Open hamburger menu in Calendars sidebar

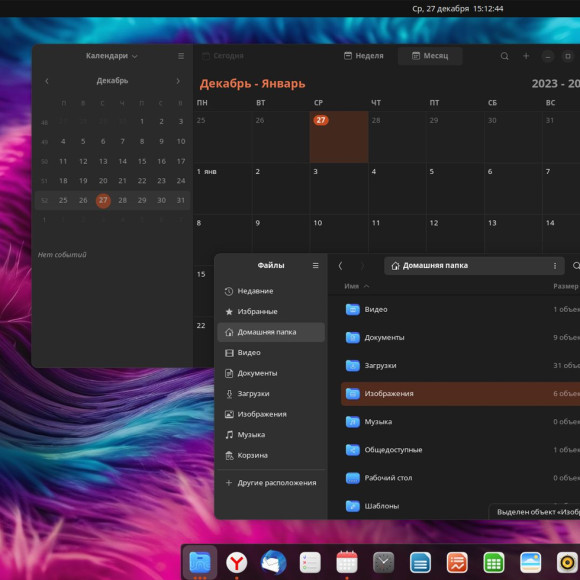(181, 56)
